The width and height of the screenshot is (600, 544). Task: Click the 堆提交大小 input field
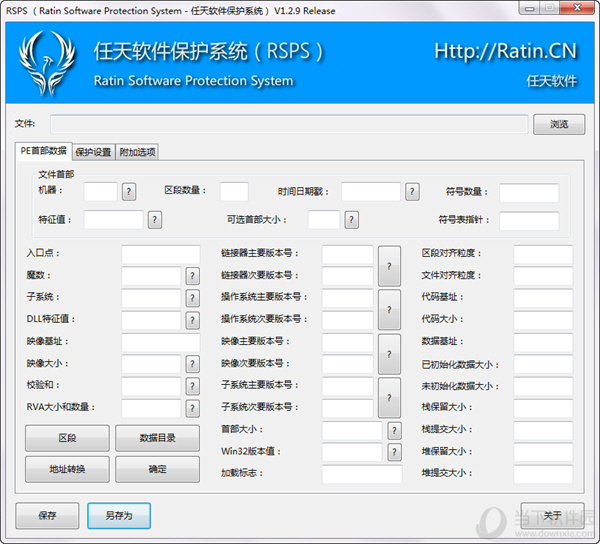pyautogui.click(x=543, y=474)
